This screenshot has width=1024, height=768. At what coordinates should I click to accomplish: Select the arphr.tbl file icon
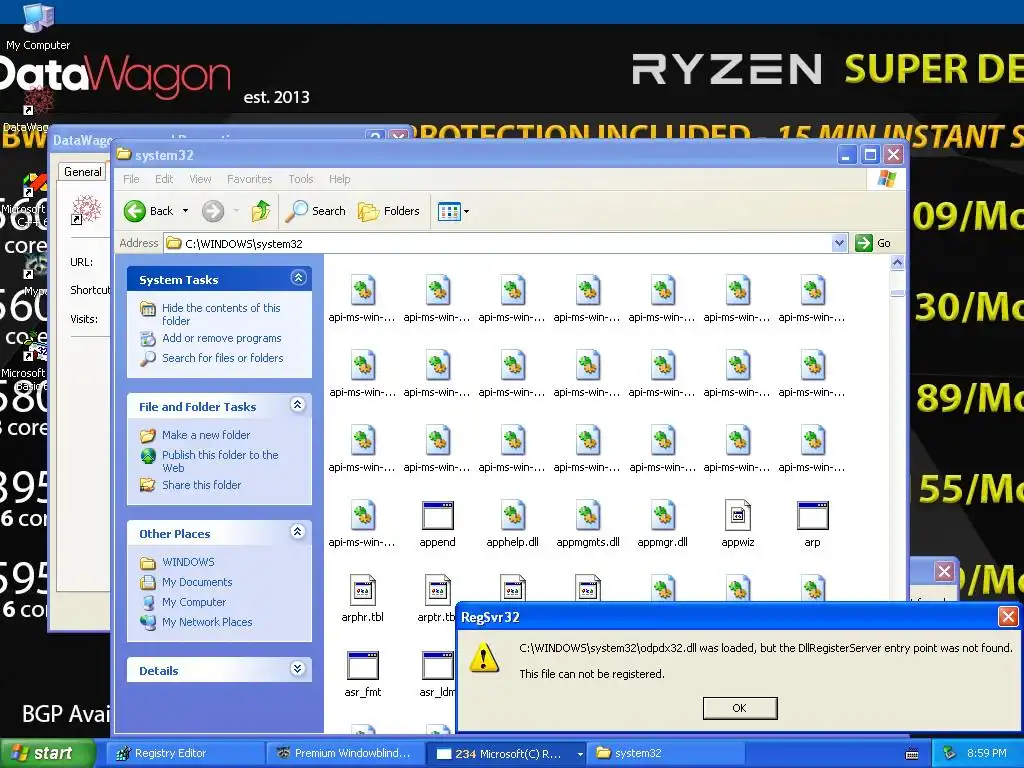362,591
